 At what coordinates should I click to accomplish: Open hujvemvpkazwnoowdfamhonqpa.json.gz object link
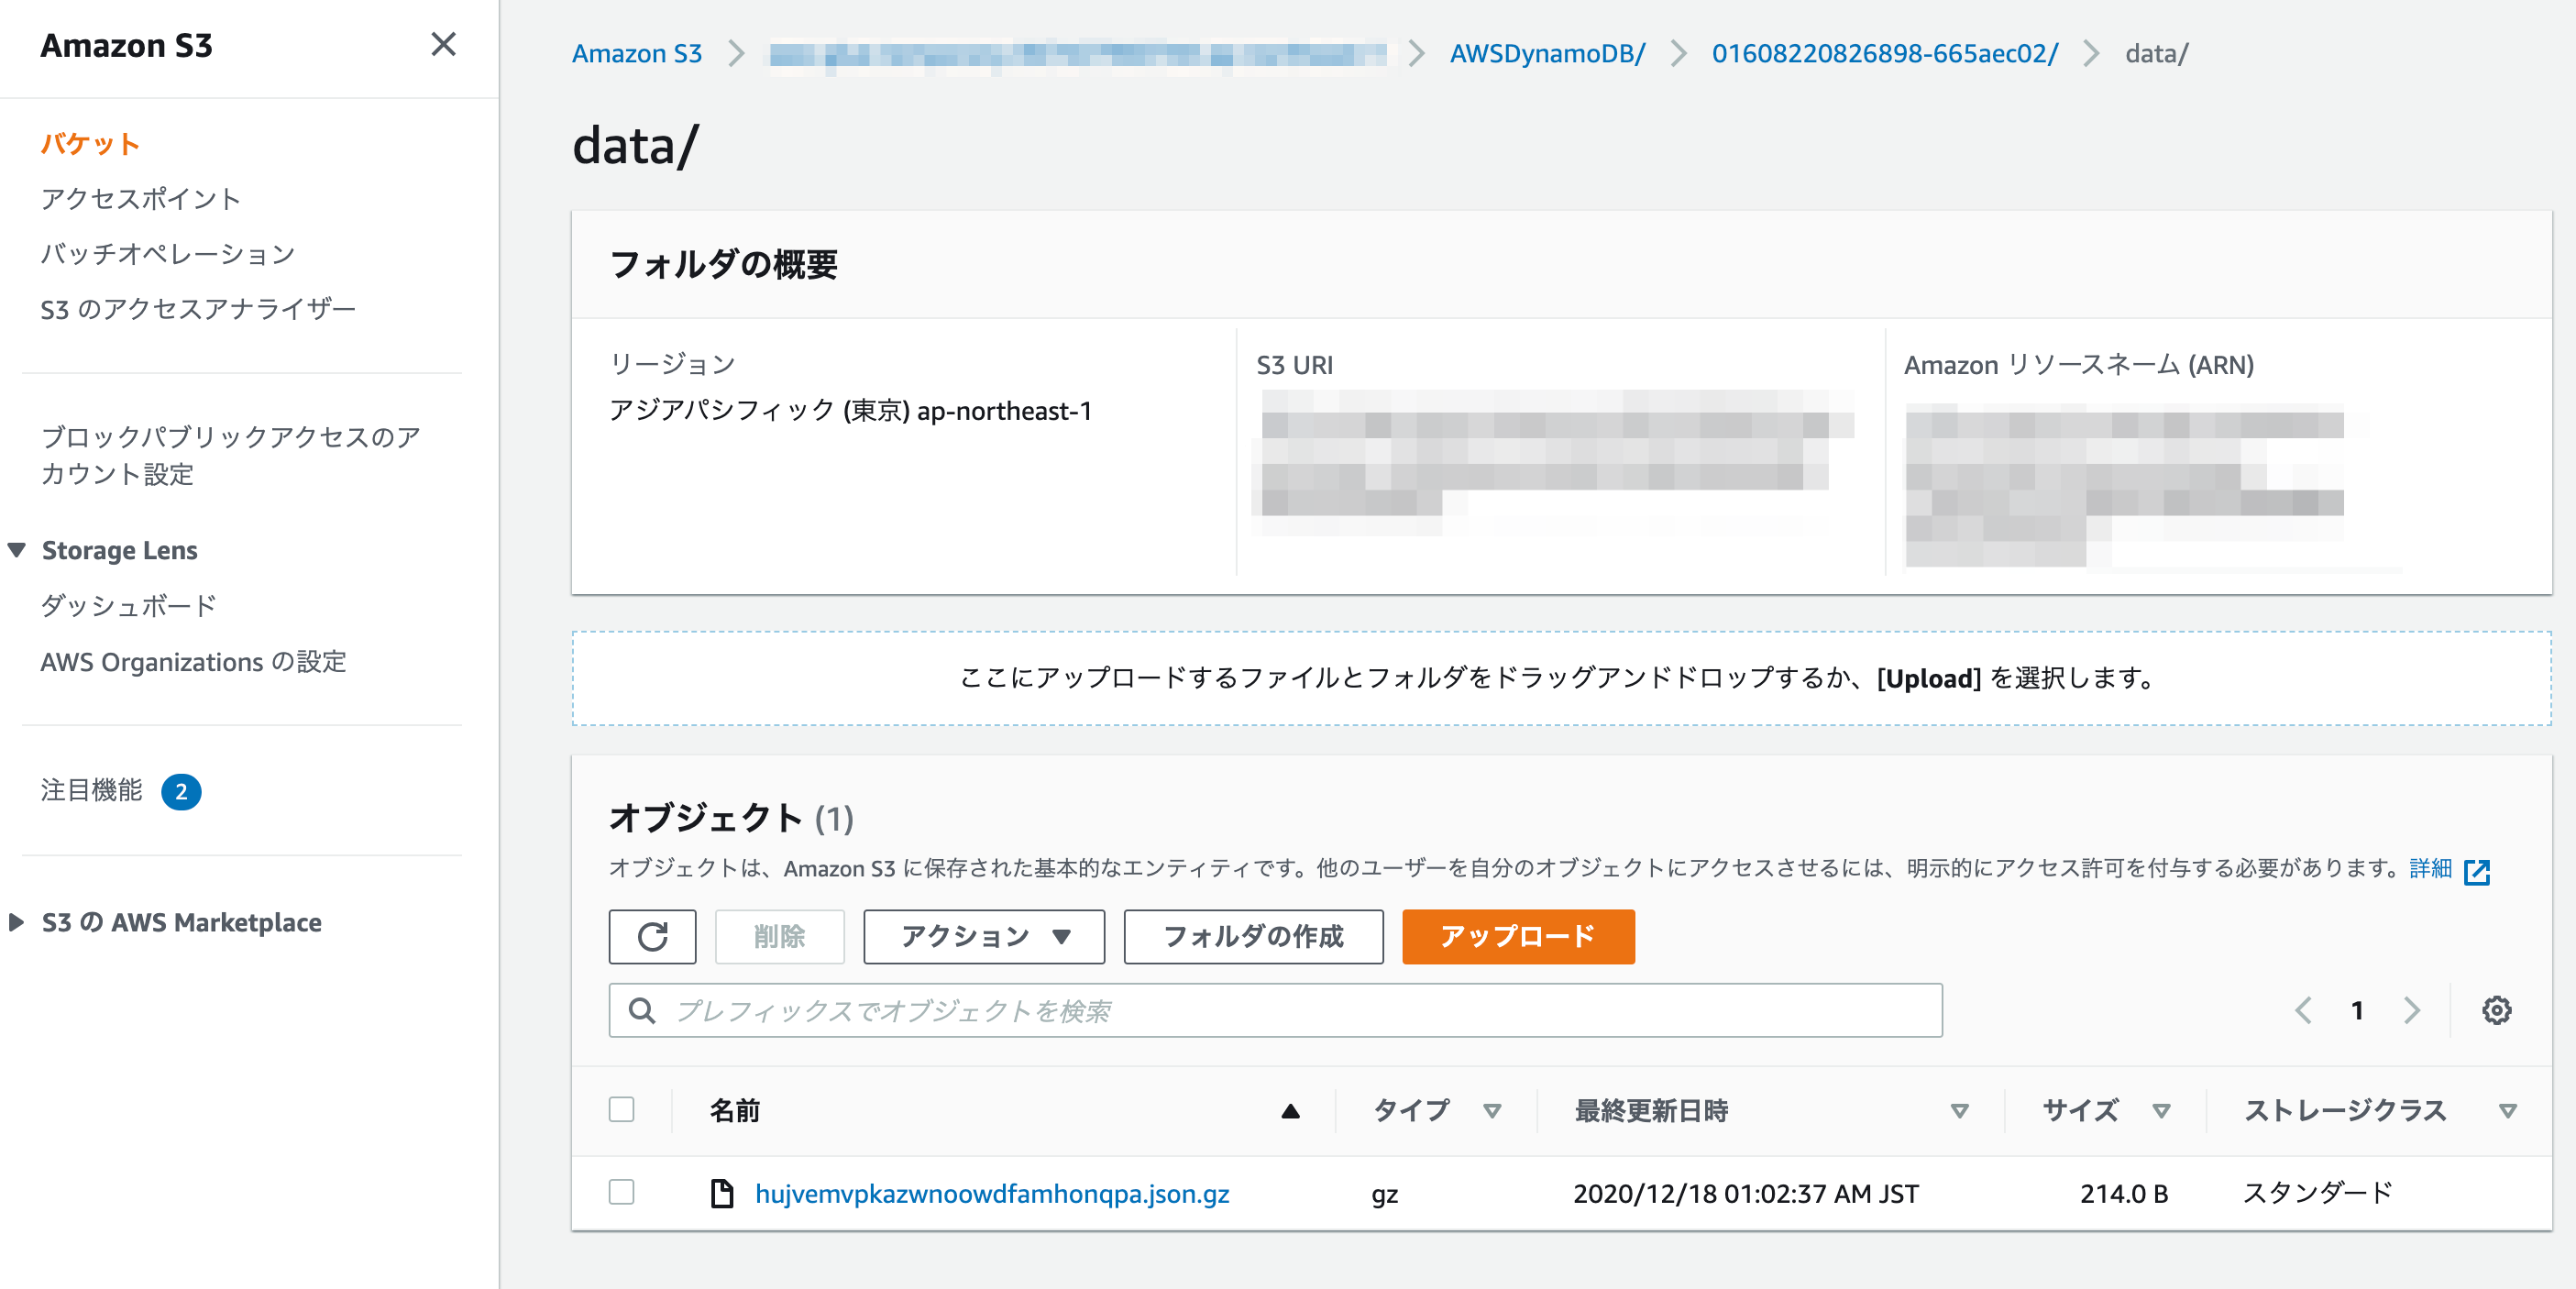(992, 1194)
